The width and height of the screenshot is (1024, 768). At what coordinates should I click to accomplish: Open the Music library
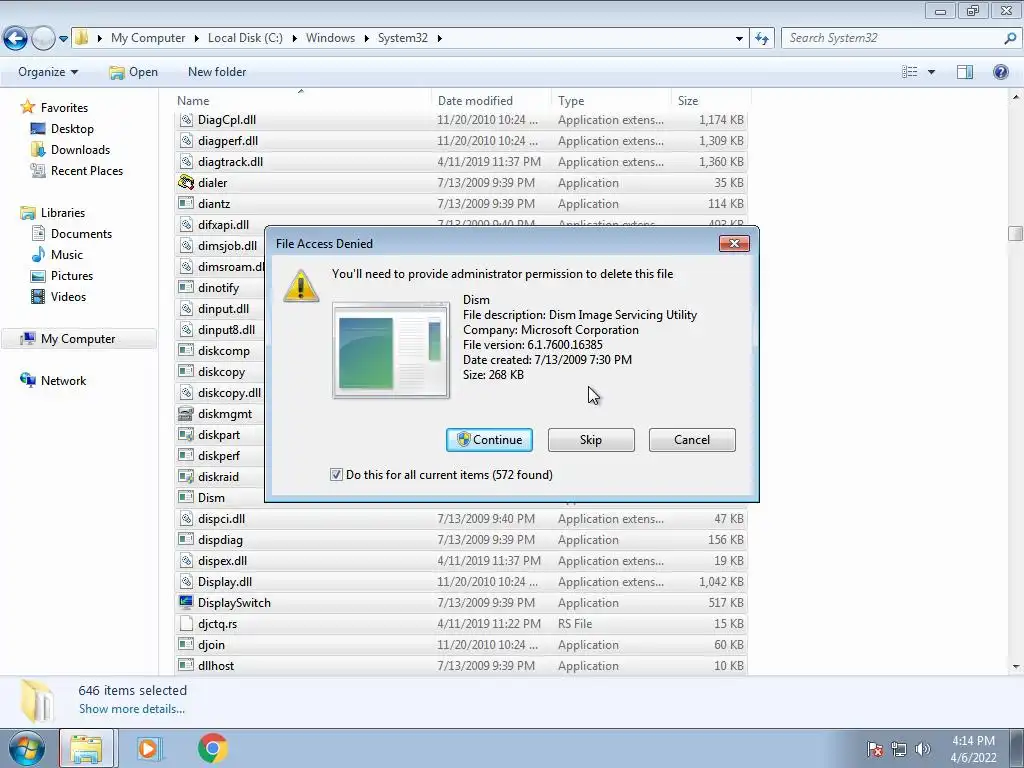pyautogui.click(x=57, y=254)
